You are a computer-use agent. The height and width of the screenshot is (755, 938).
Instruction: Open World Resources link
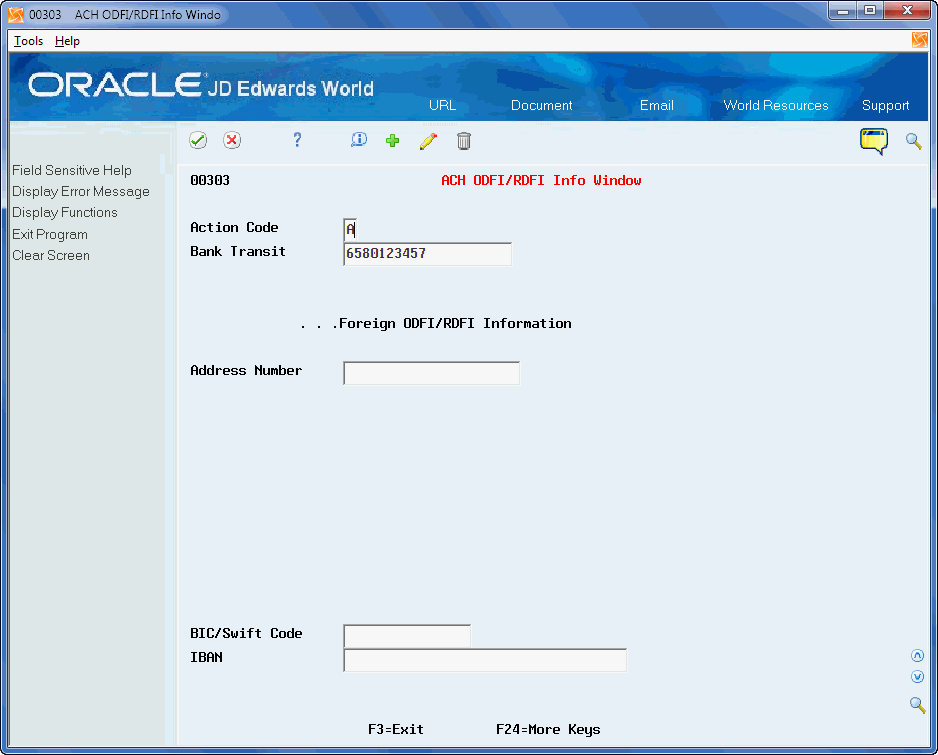[x=776, y=105]
